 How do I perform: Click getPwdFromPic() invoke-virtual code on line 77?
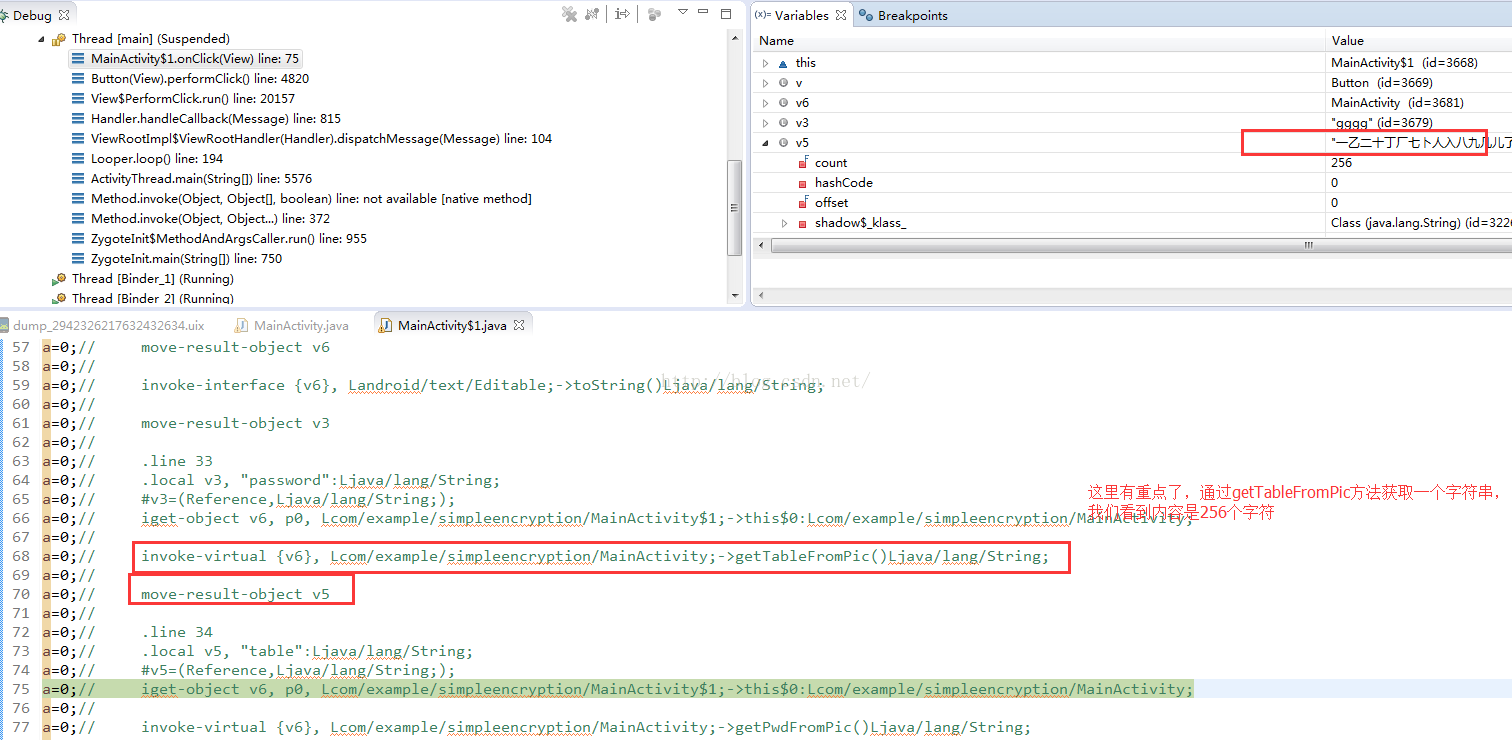pyautogui.click(x=586, y=727)
